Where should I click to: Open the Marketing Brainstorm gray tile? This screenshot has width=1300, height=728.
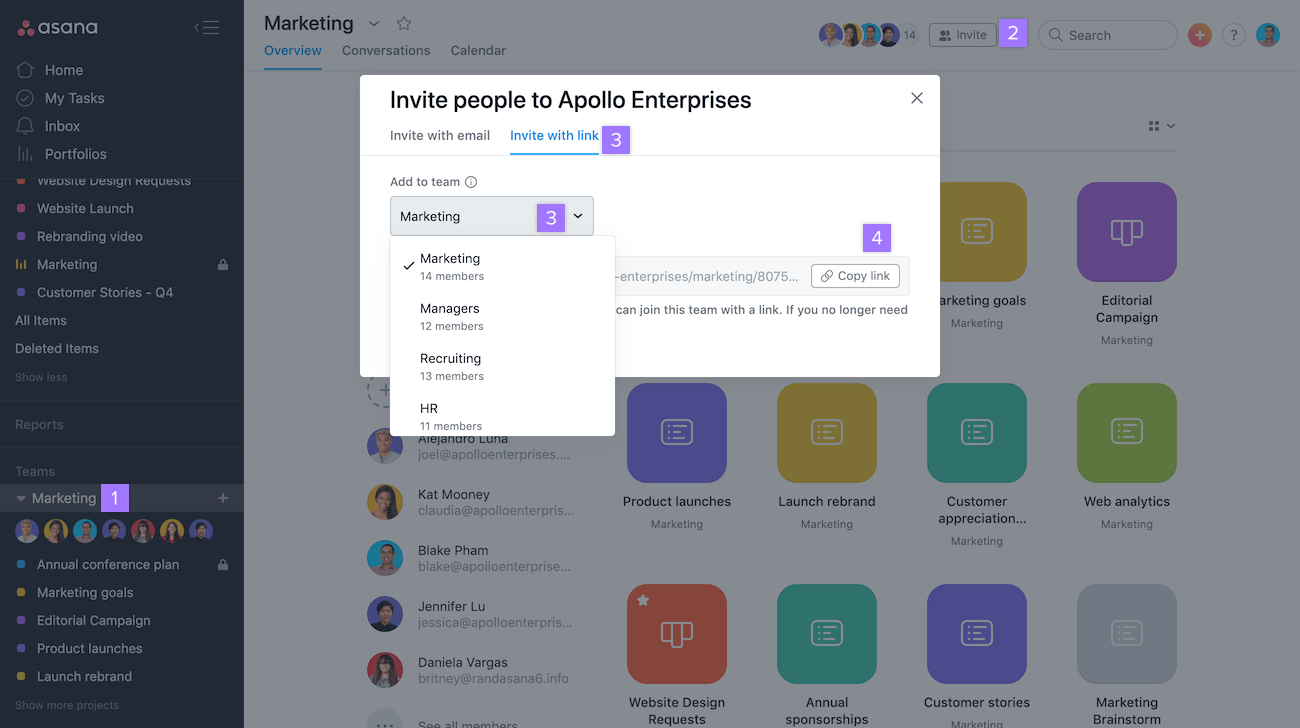1127,634
